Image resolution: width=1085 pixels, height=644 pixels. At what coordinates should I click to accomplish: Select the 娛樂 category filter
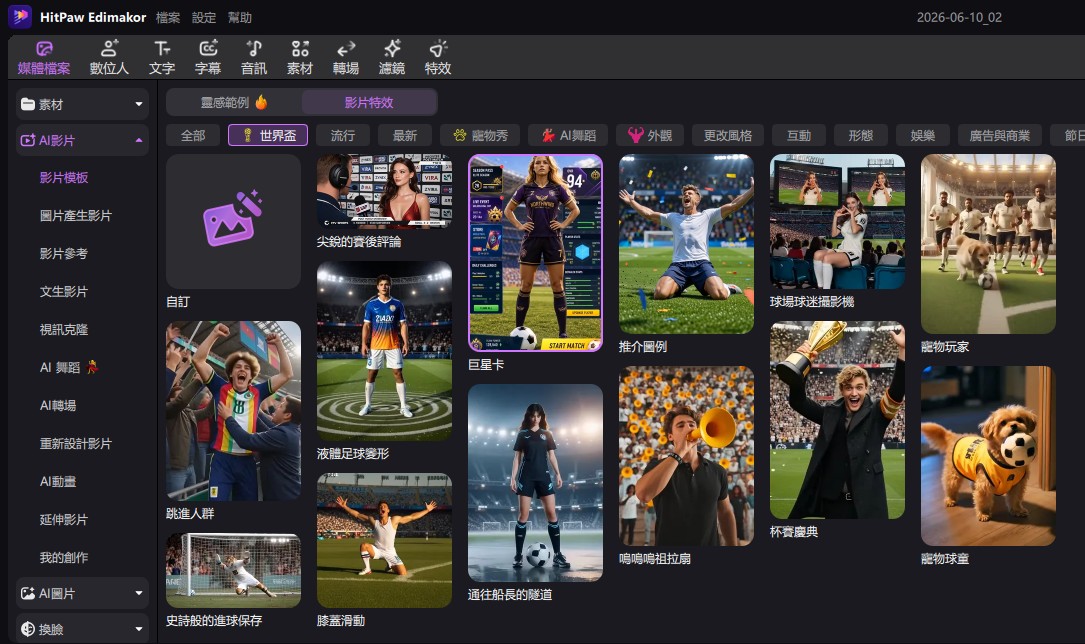pos(923,136)
